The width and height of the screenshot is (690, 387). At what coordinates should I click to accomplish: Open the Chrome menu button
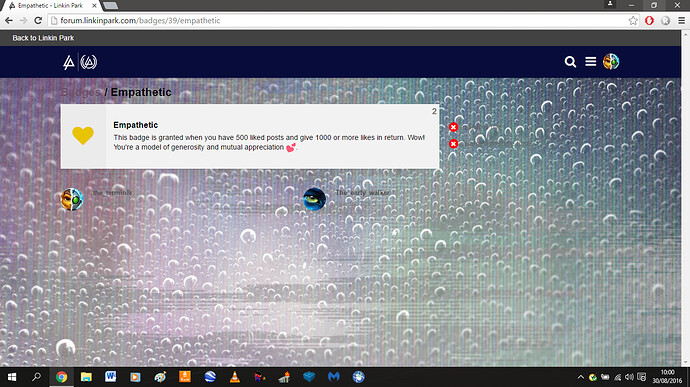click(681, 20)
